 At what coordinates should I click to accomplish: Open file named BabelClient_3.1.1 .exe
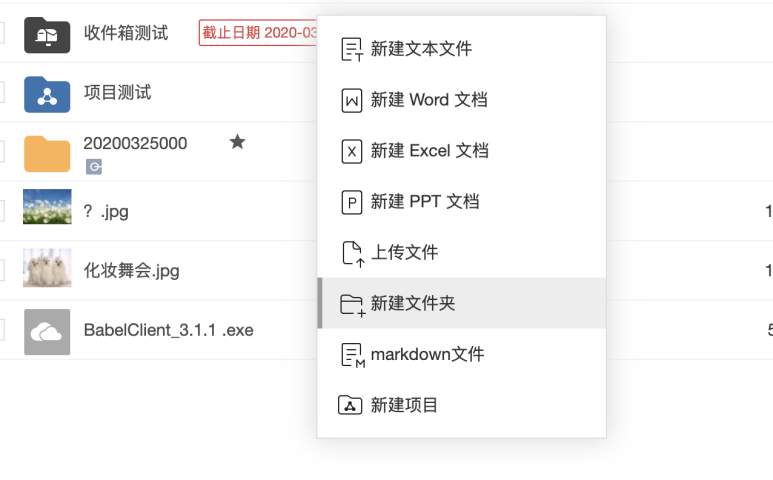(x=168, y=330)
